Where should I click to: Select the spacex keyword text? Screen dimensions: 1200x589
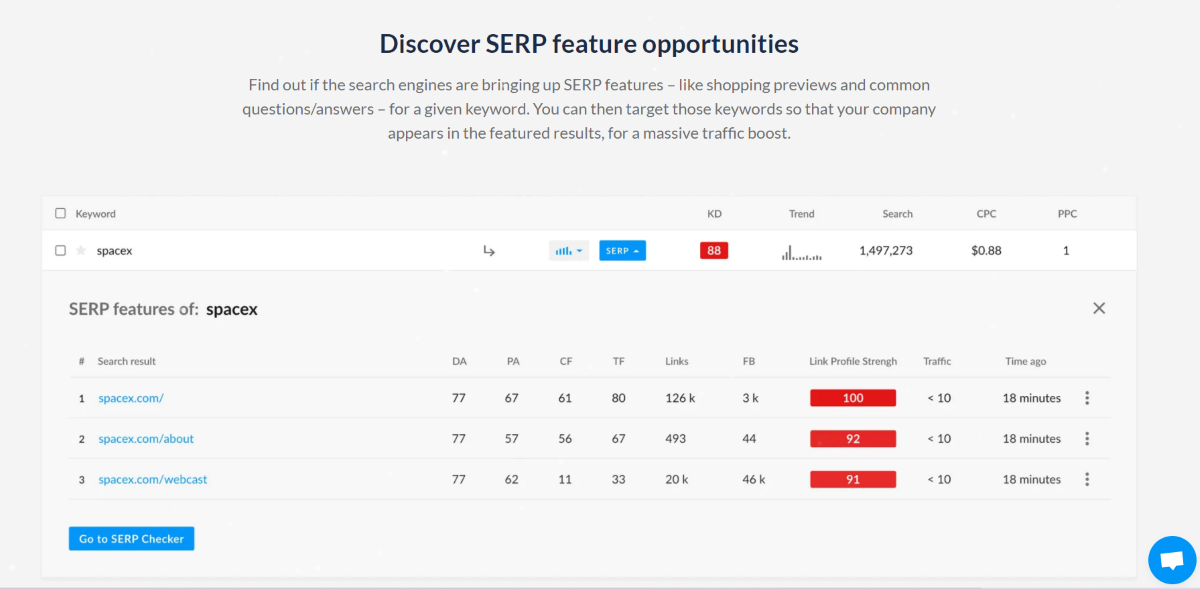pyautogui.click(x=114, y=251)
